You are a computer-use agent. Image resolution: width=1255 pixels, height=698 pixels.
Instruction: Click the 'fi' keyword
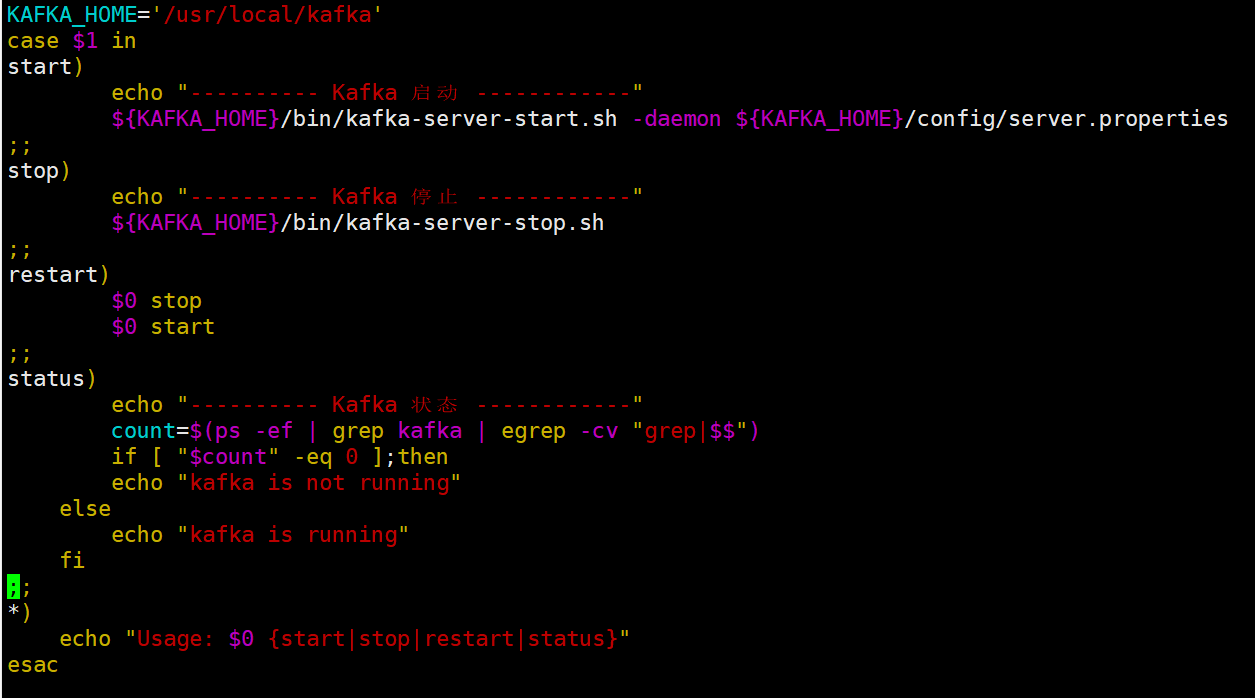point(72,561)
